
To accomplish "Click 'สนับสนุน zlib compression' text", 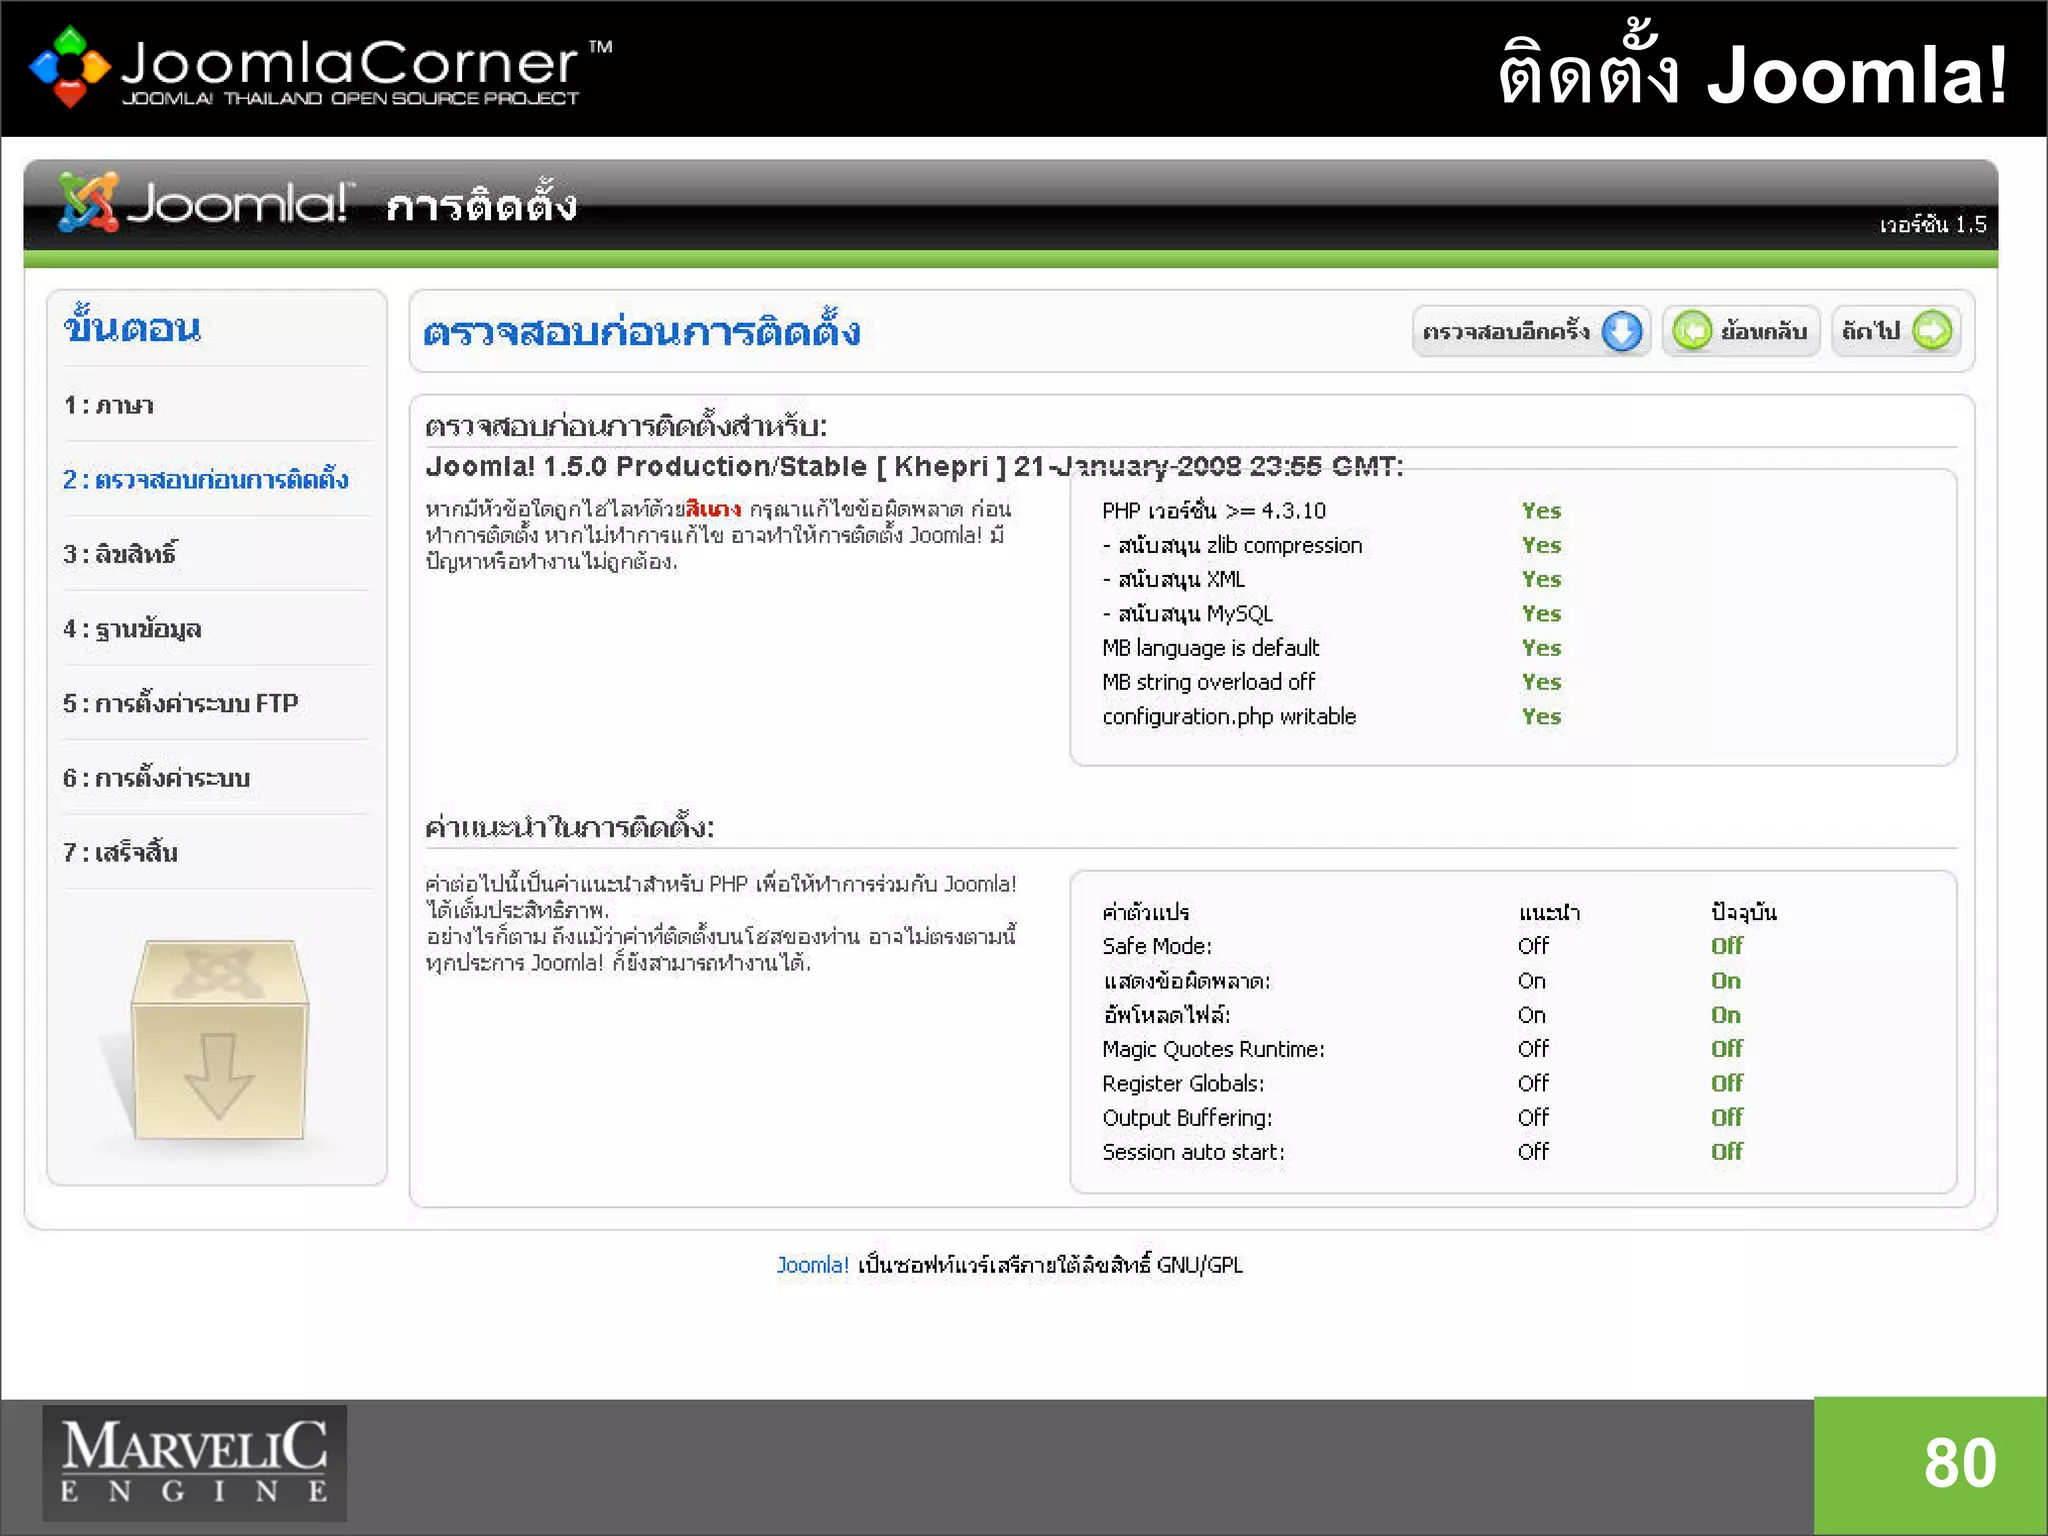I will pyautogui.click(x=1240, y=546).
